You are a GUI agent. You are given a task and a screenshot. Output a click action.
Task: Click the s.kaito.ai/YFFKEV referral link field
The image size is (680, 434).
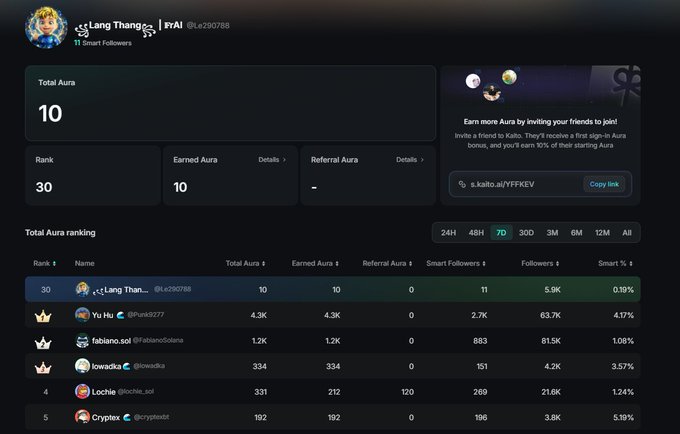click(540, 184)
